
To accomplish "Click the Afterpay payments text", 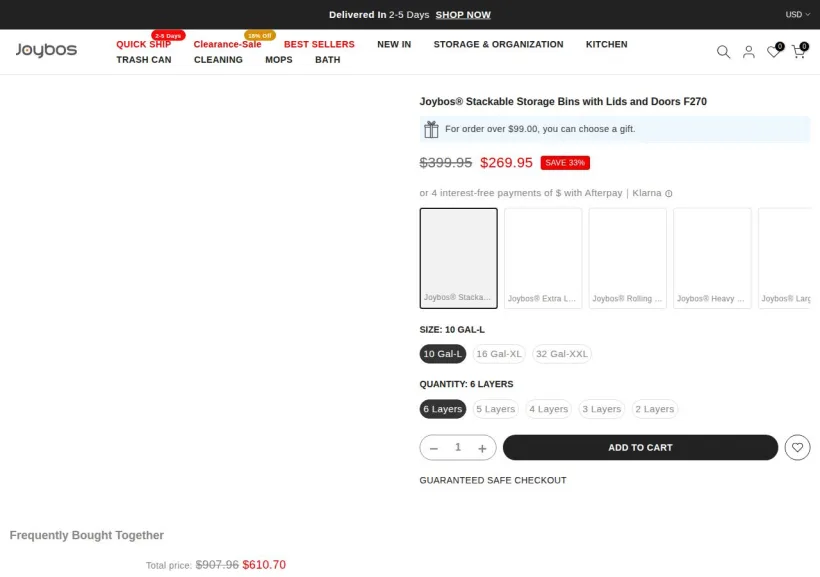I will [540, 193].
